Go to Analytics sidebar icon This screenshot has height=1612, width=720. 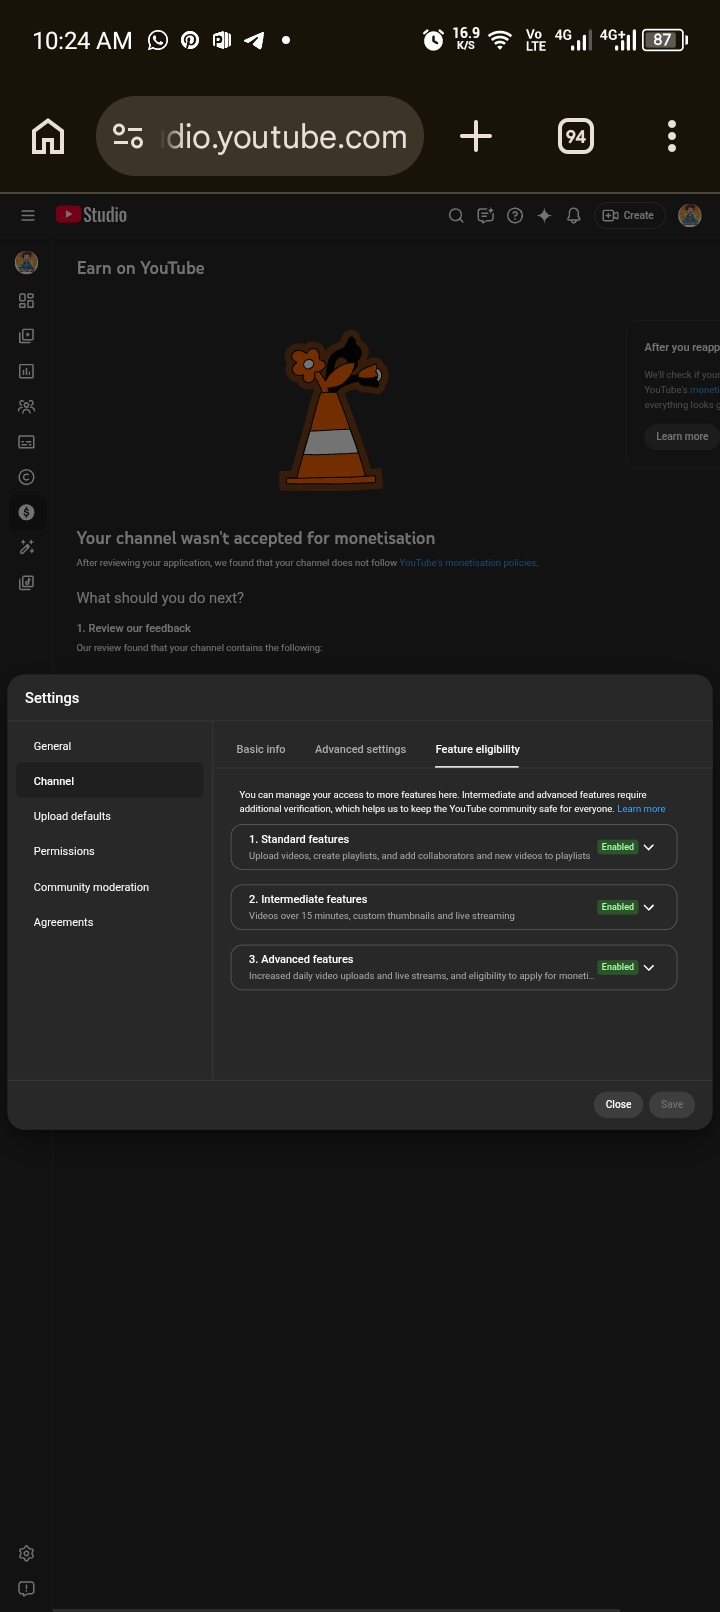point(27,371)
